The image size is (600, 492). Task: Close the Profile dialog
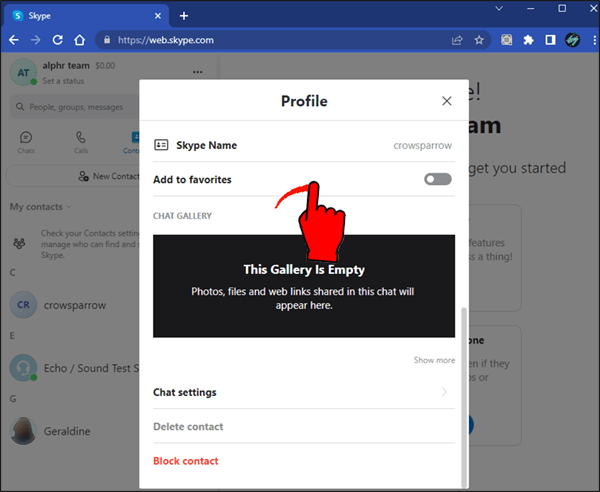pos(447,101)
